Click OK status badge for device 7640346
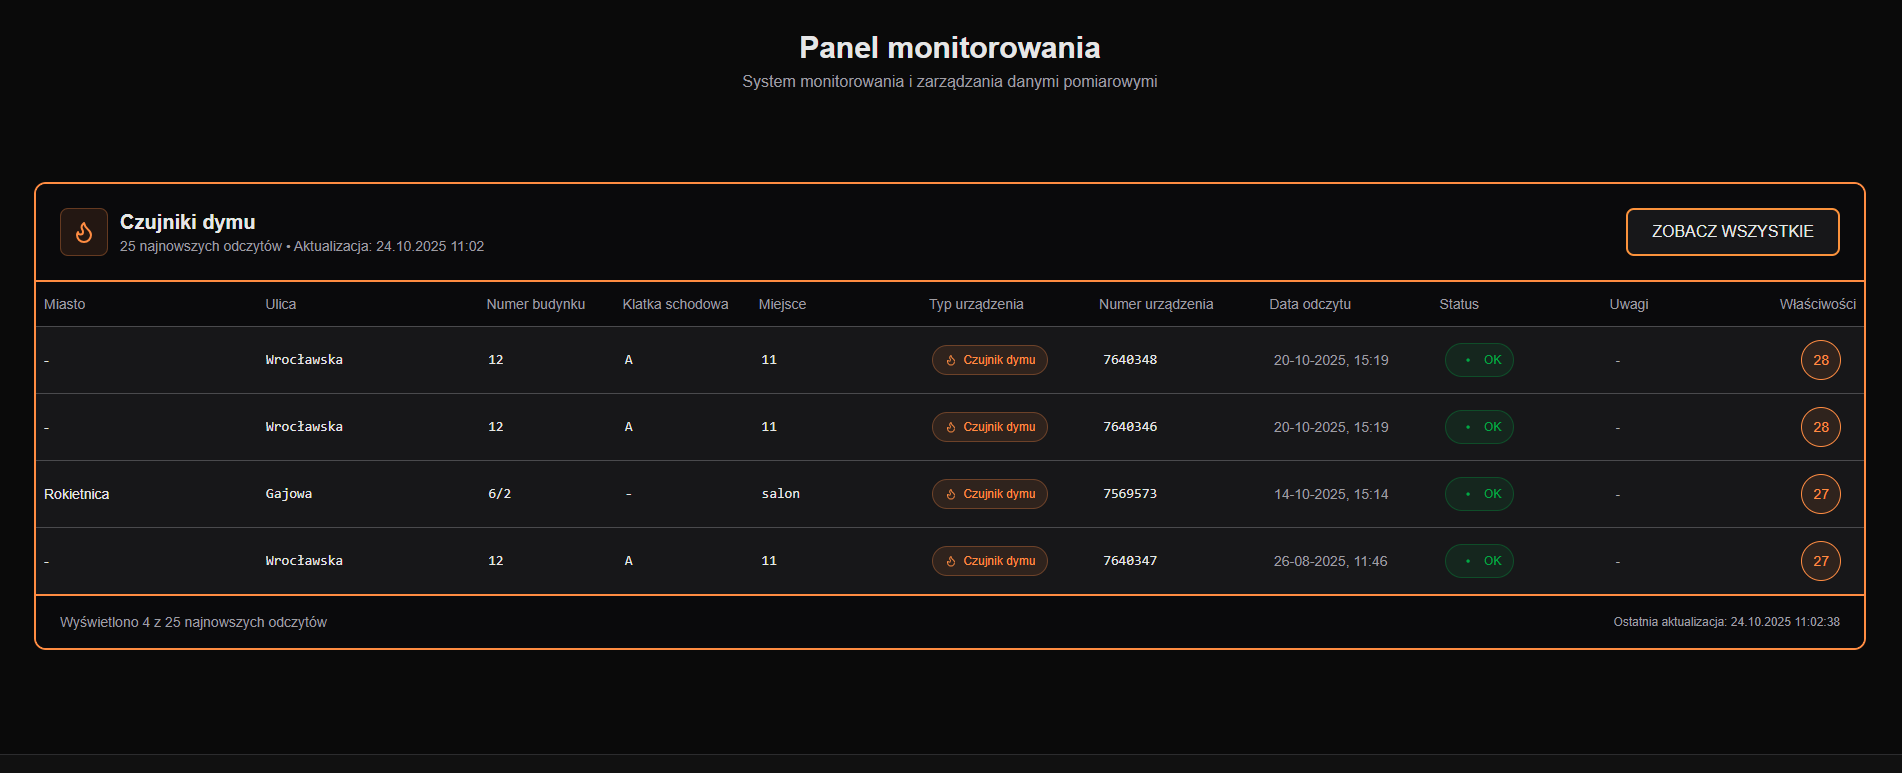The image size is (1902, 773). point(1479,427)
